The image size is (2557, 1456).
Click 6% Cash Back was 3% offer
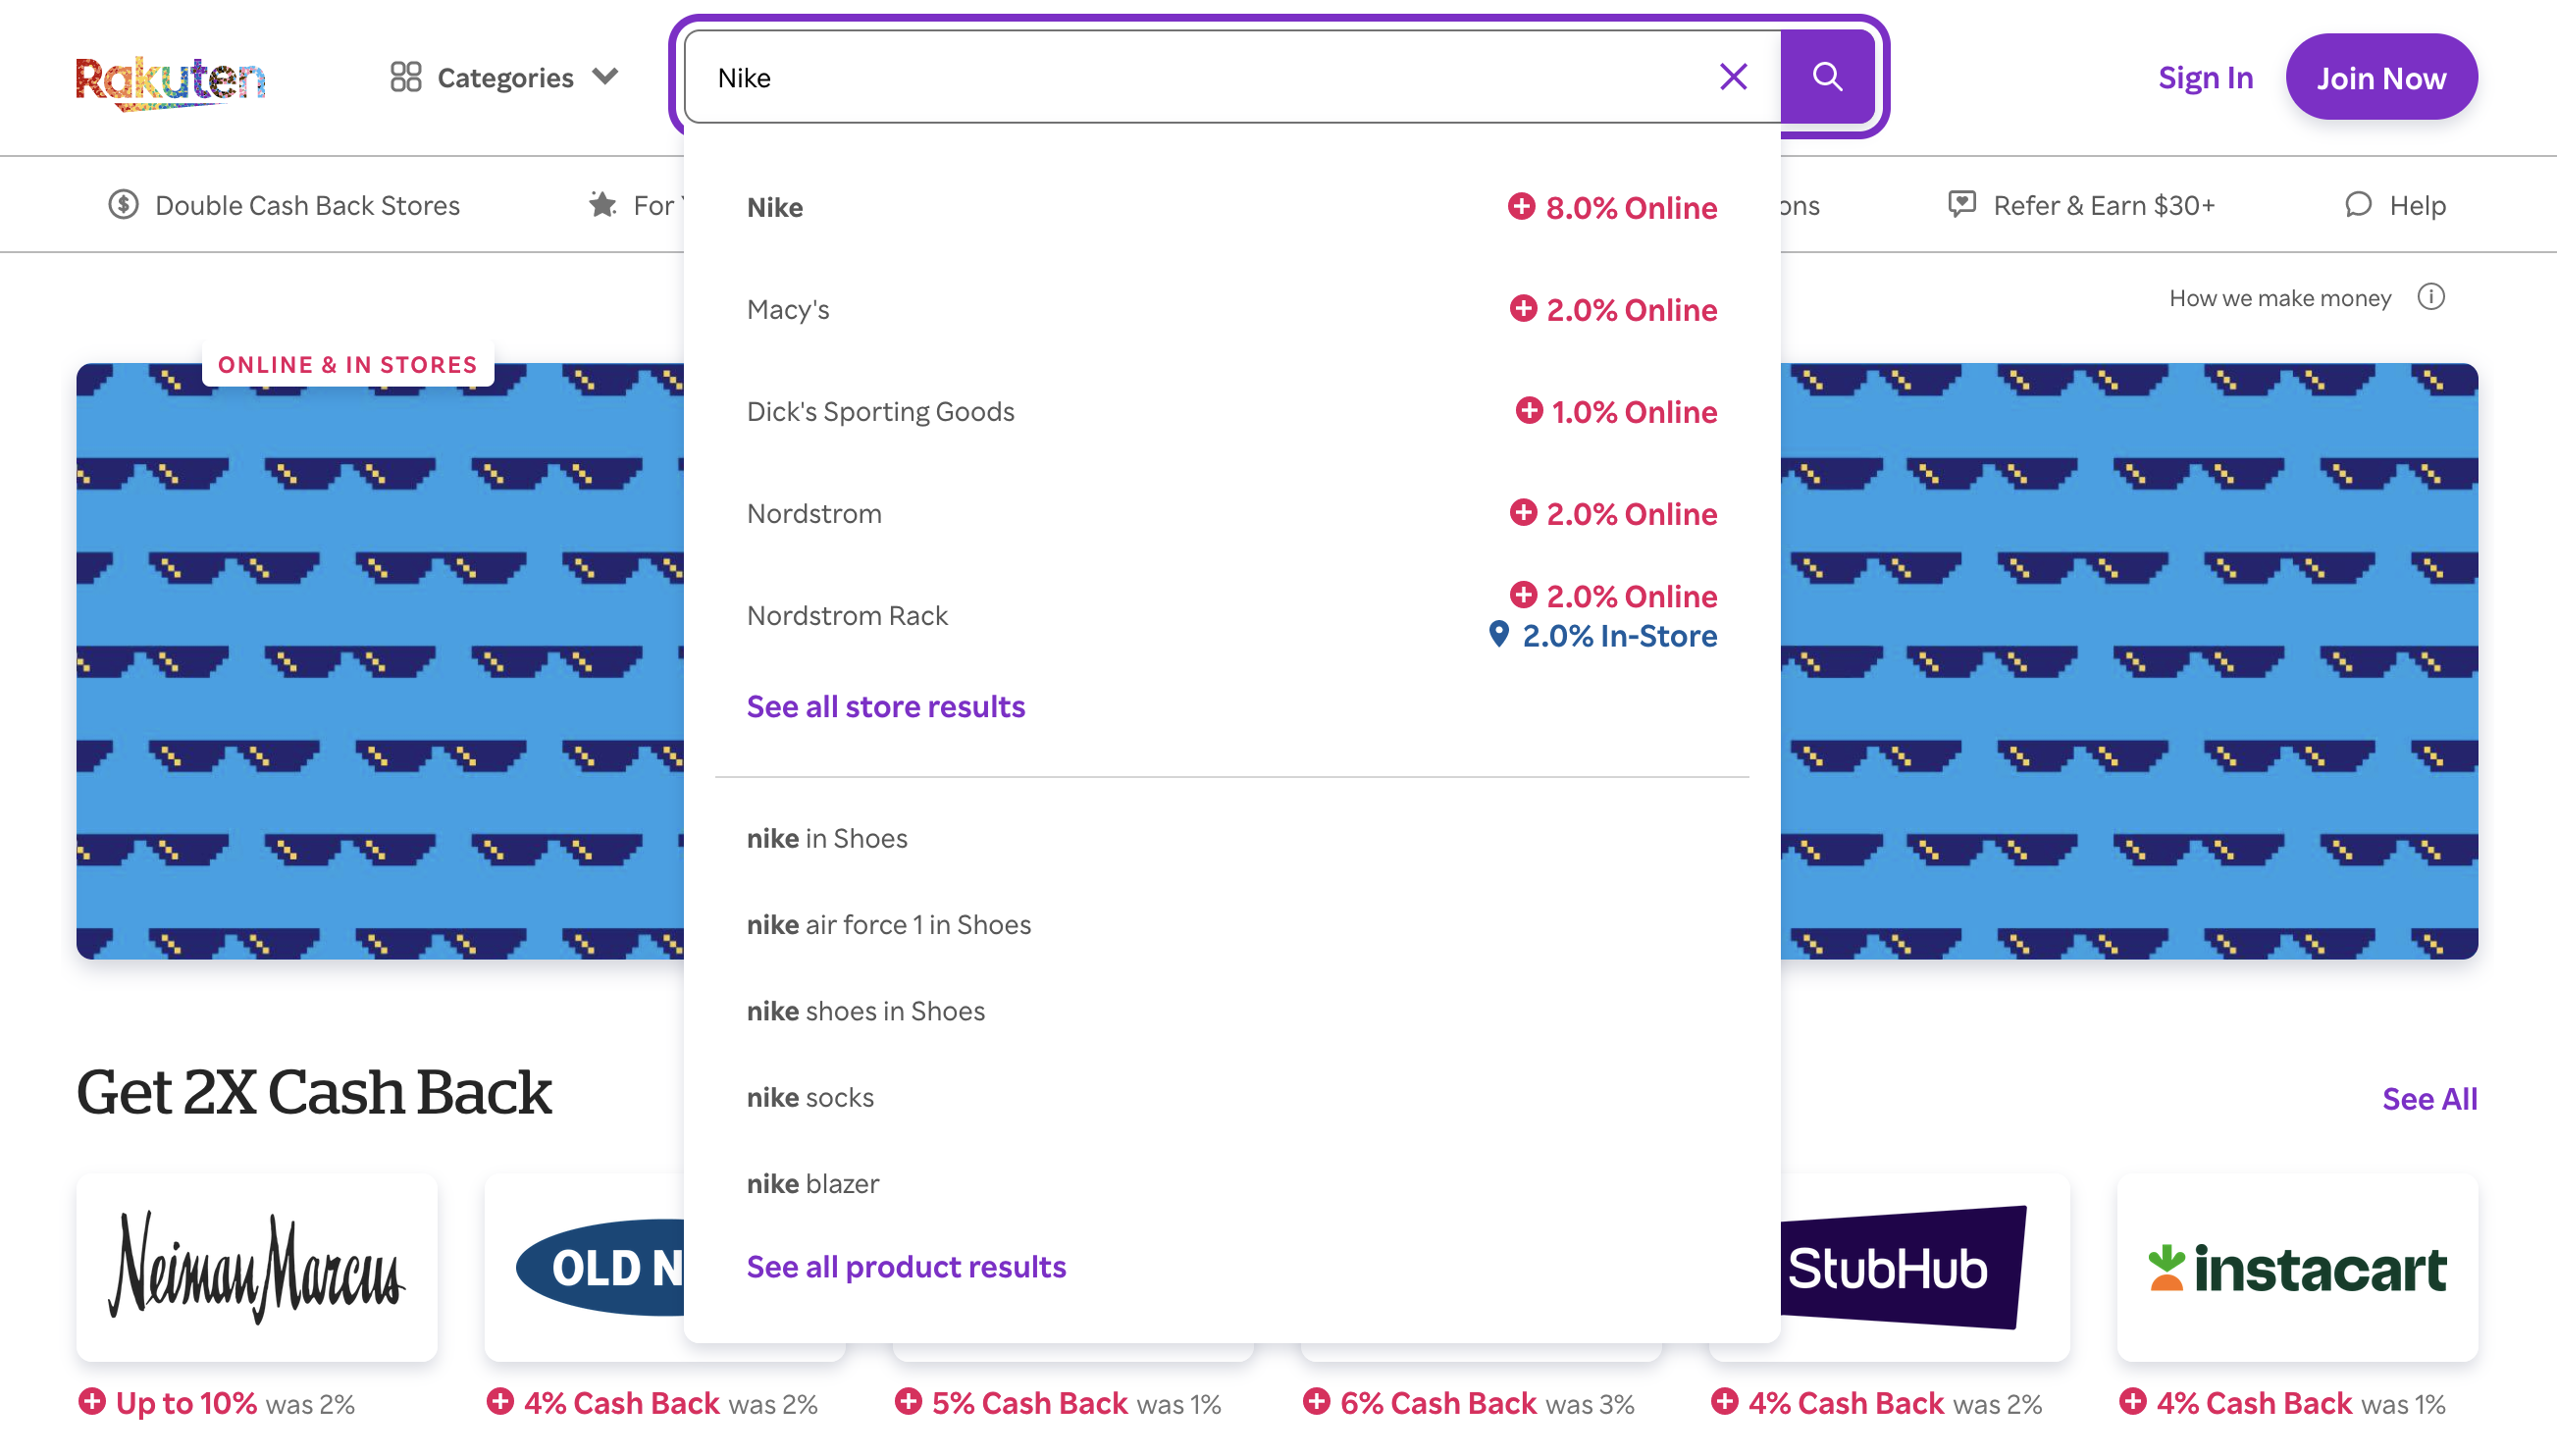[1468, 1403]
